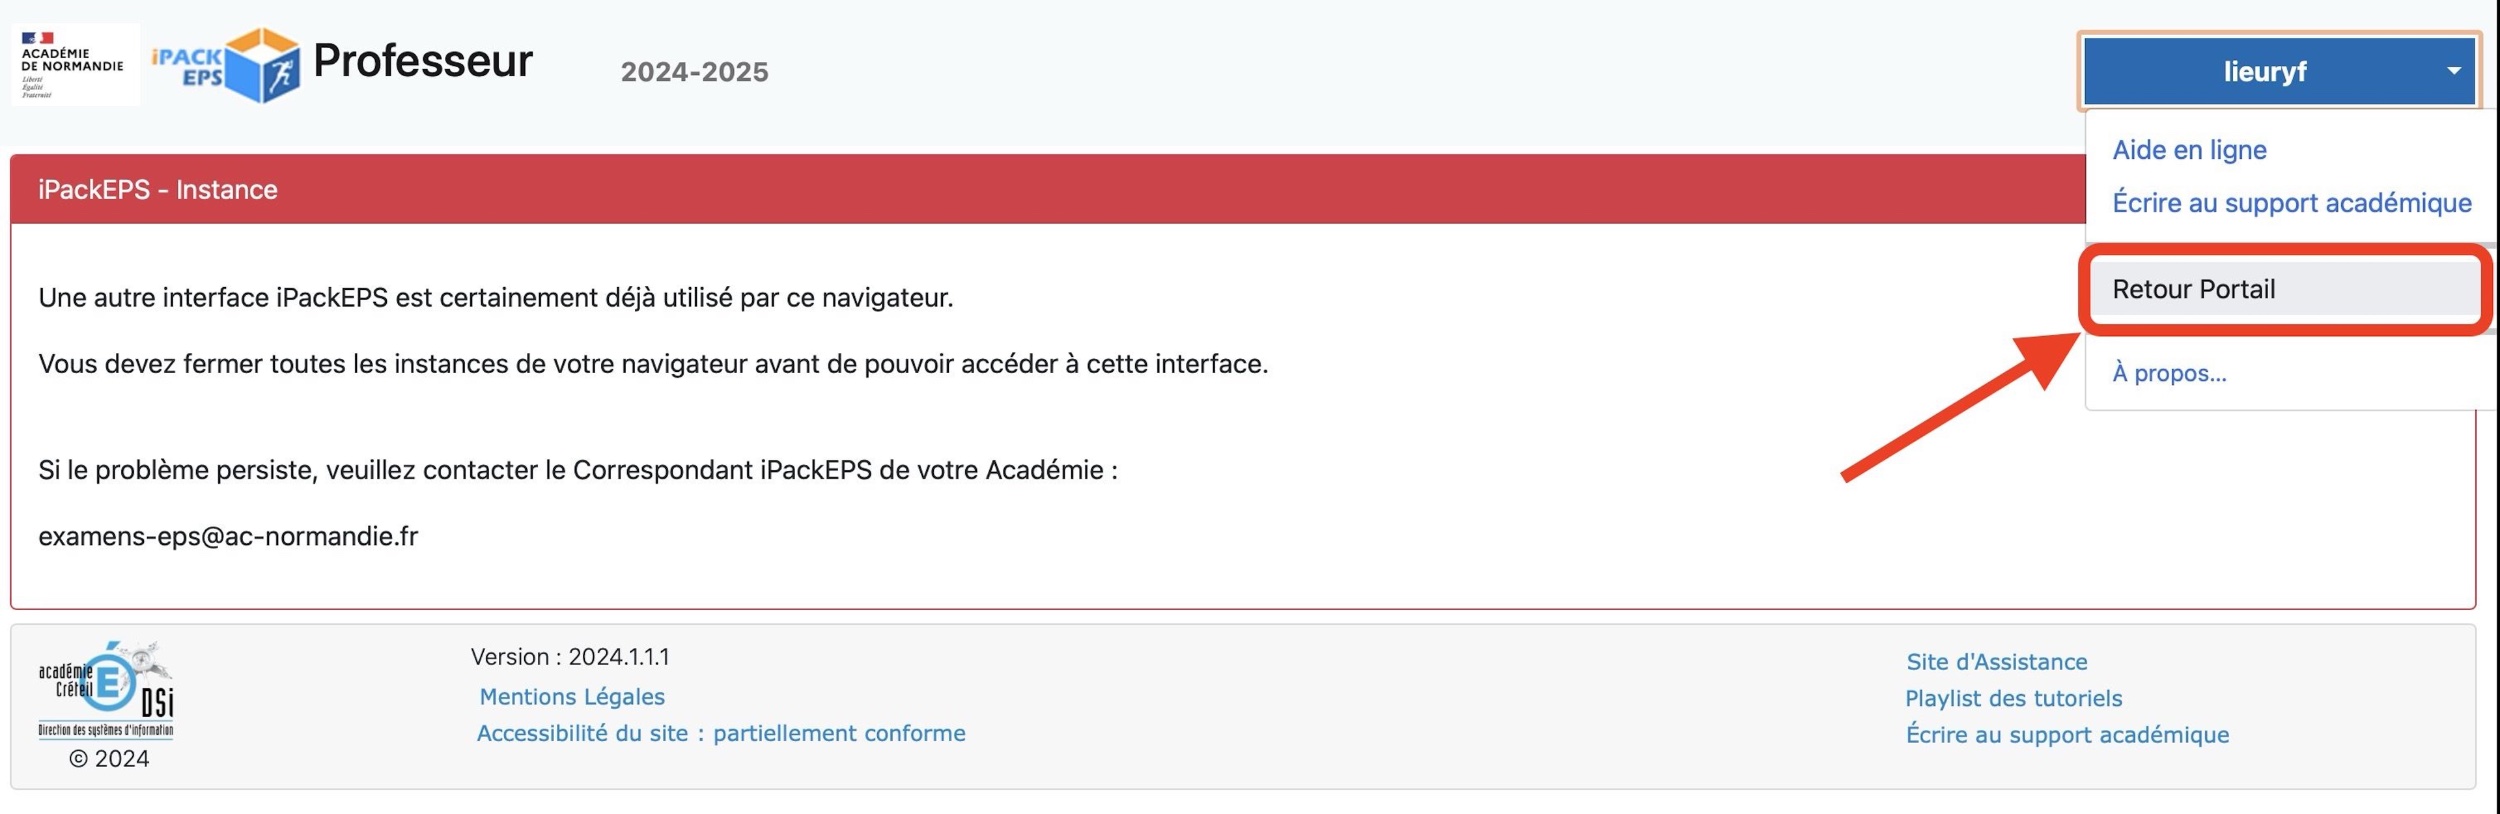
Task: Choose Retour Portail menu entry
Action: coord(2193,289)
